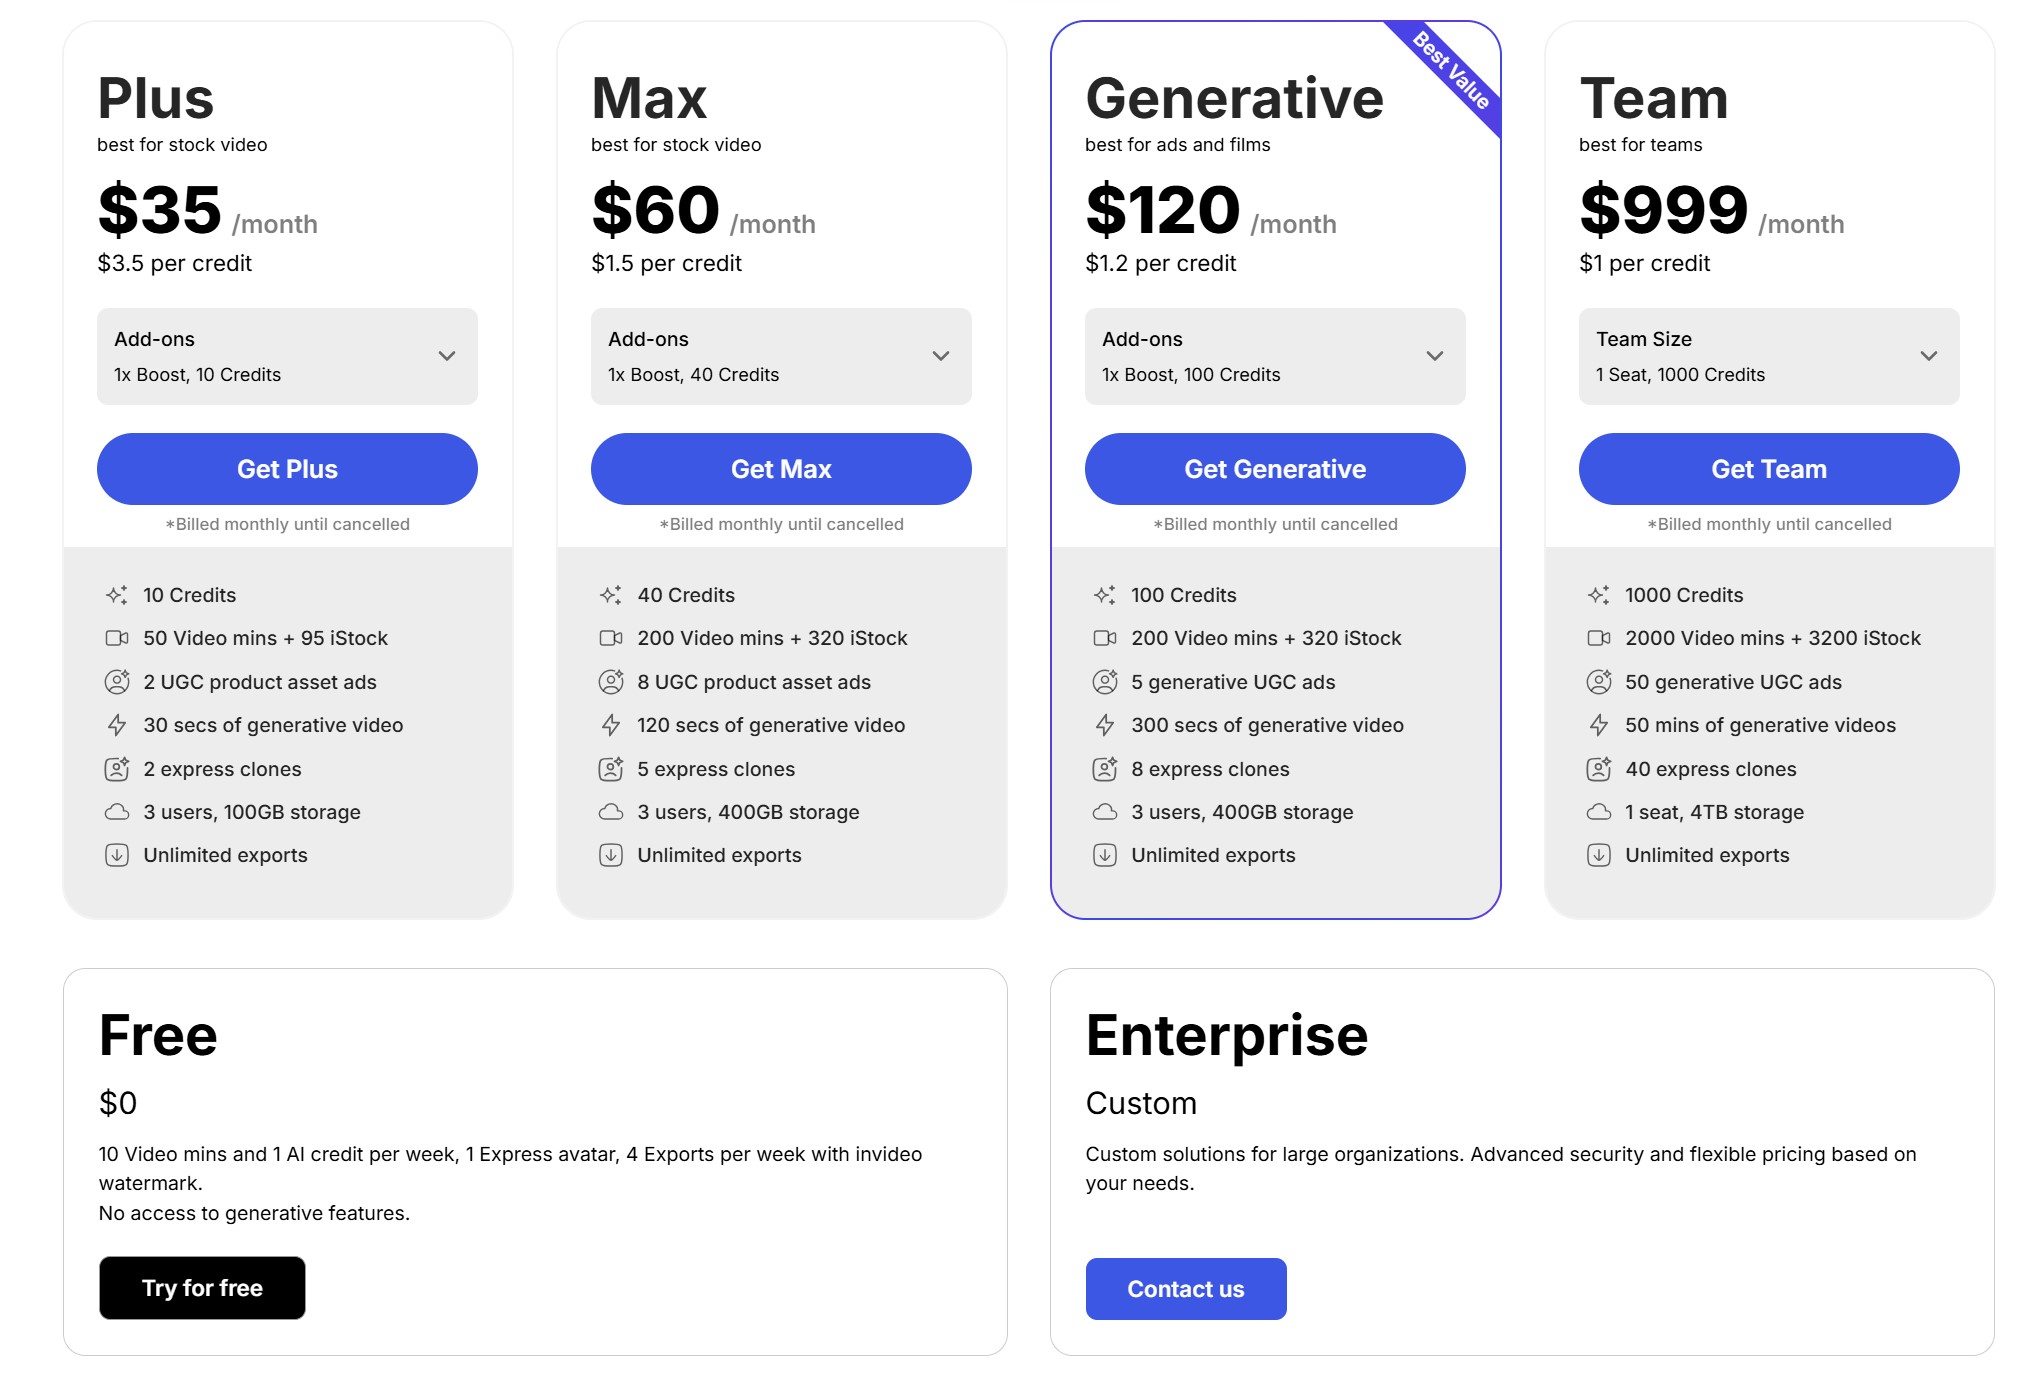Choose the Get Generative button

pyautogui.click(x=1275, y=469)
